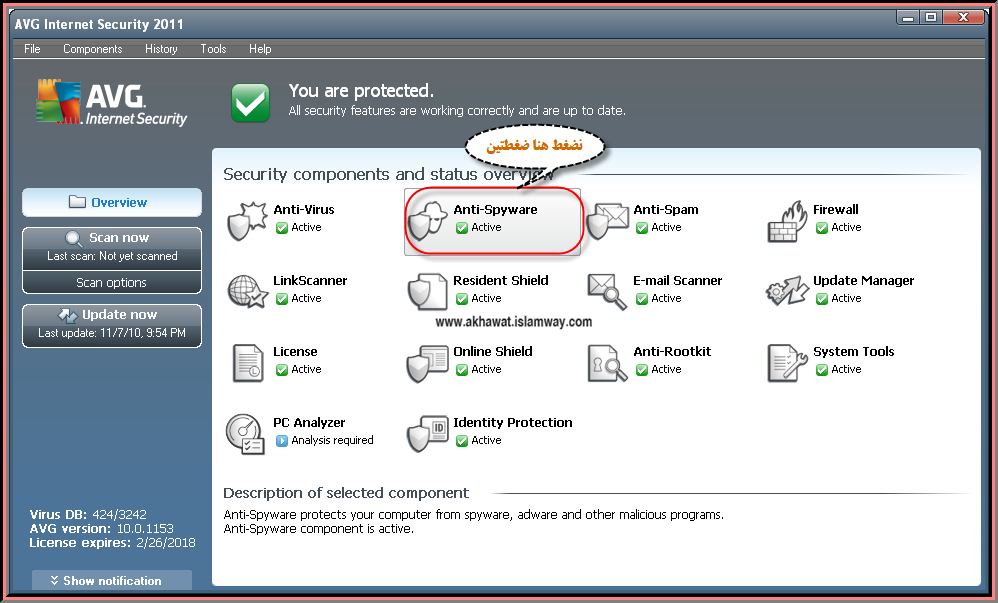This screenshot has height=603, width=998.
Task: Expand Show notification panel
Action: (112, 581)
